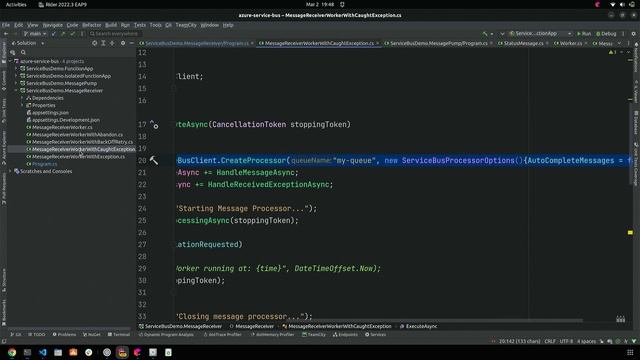Open the Edit menu
This screenshot has width=640, height=360.
(x=19, y=25)
